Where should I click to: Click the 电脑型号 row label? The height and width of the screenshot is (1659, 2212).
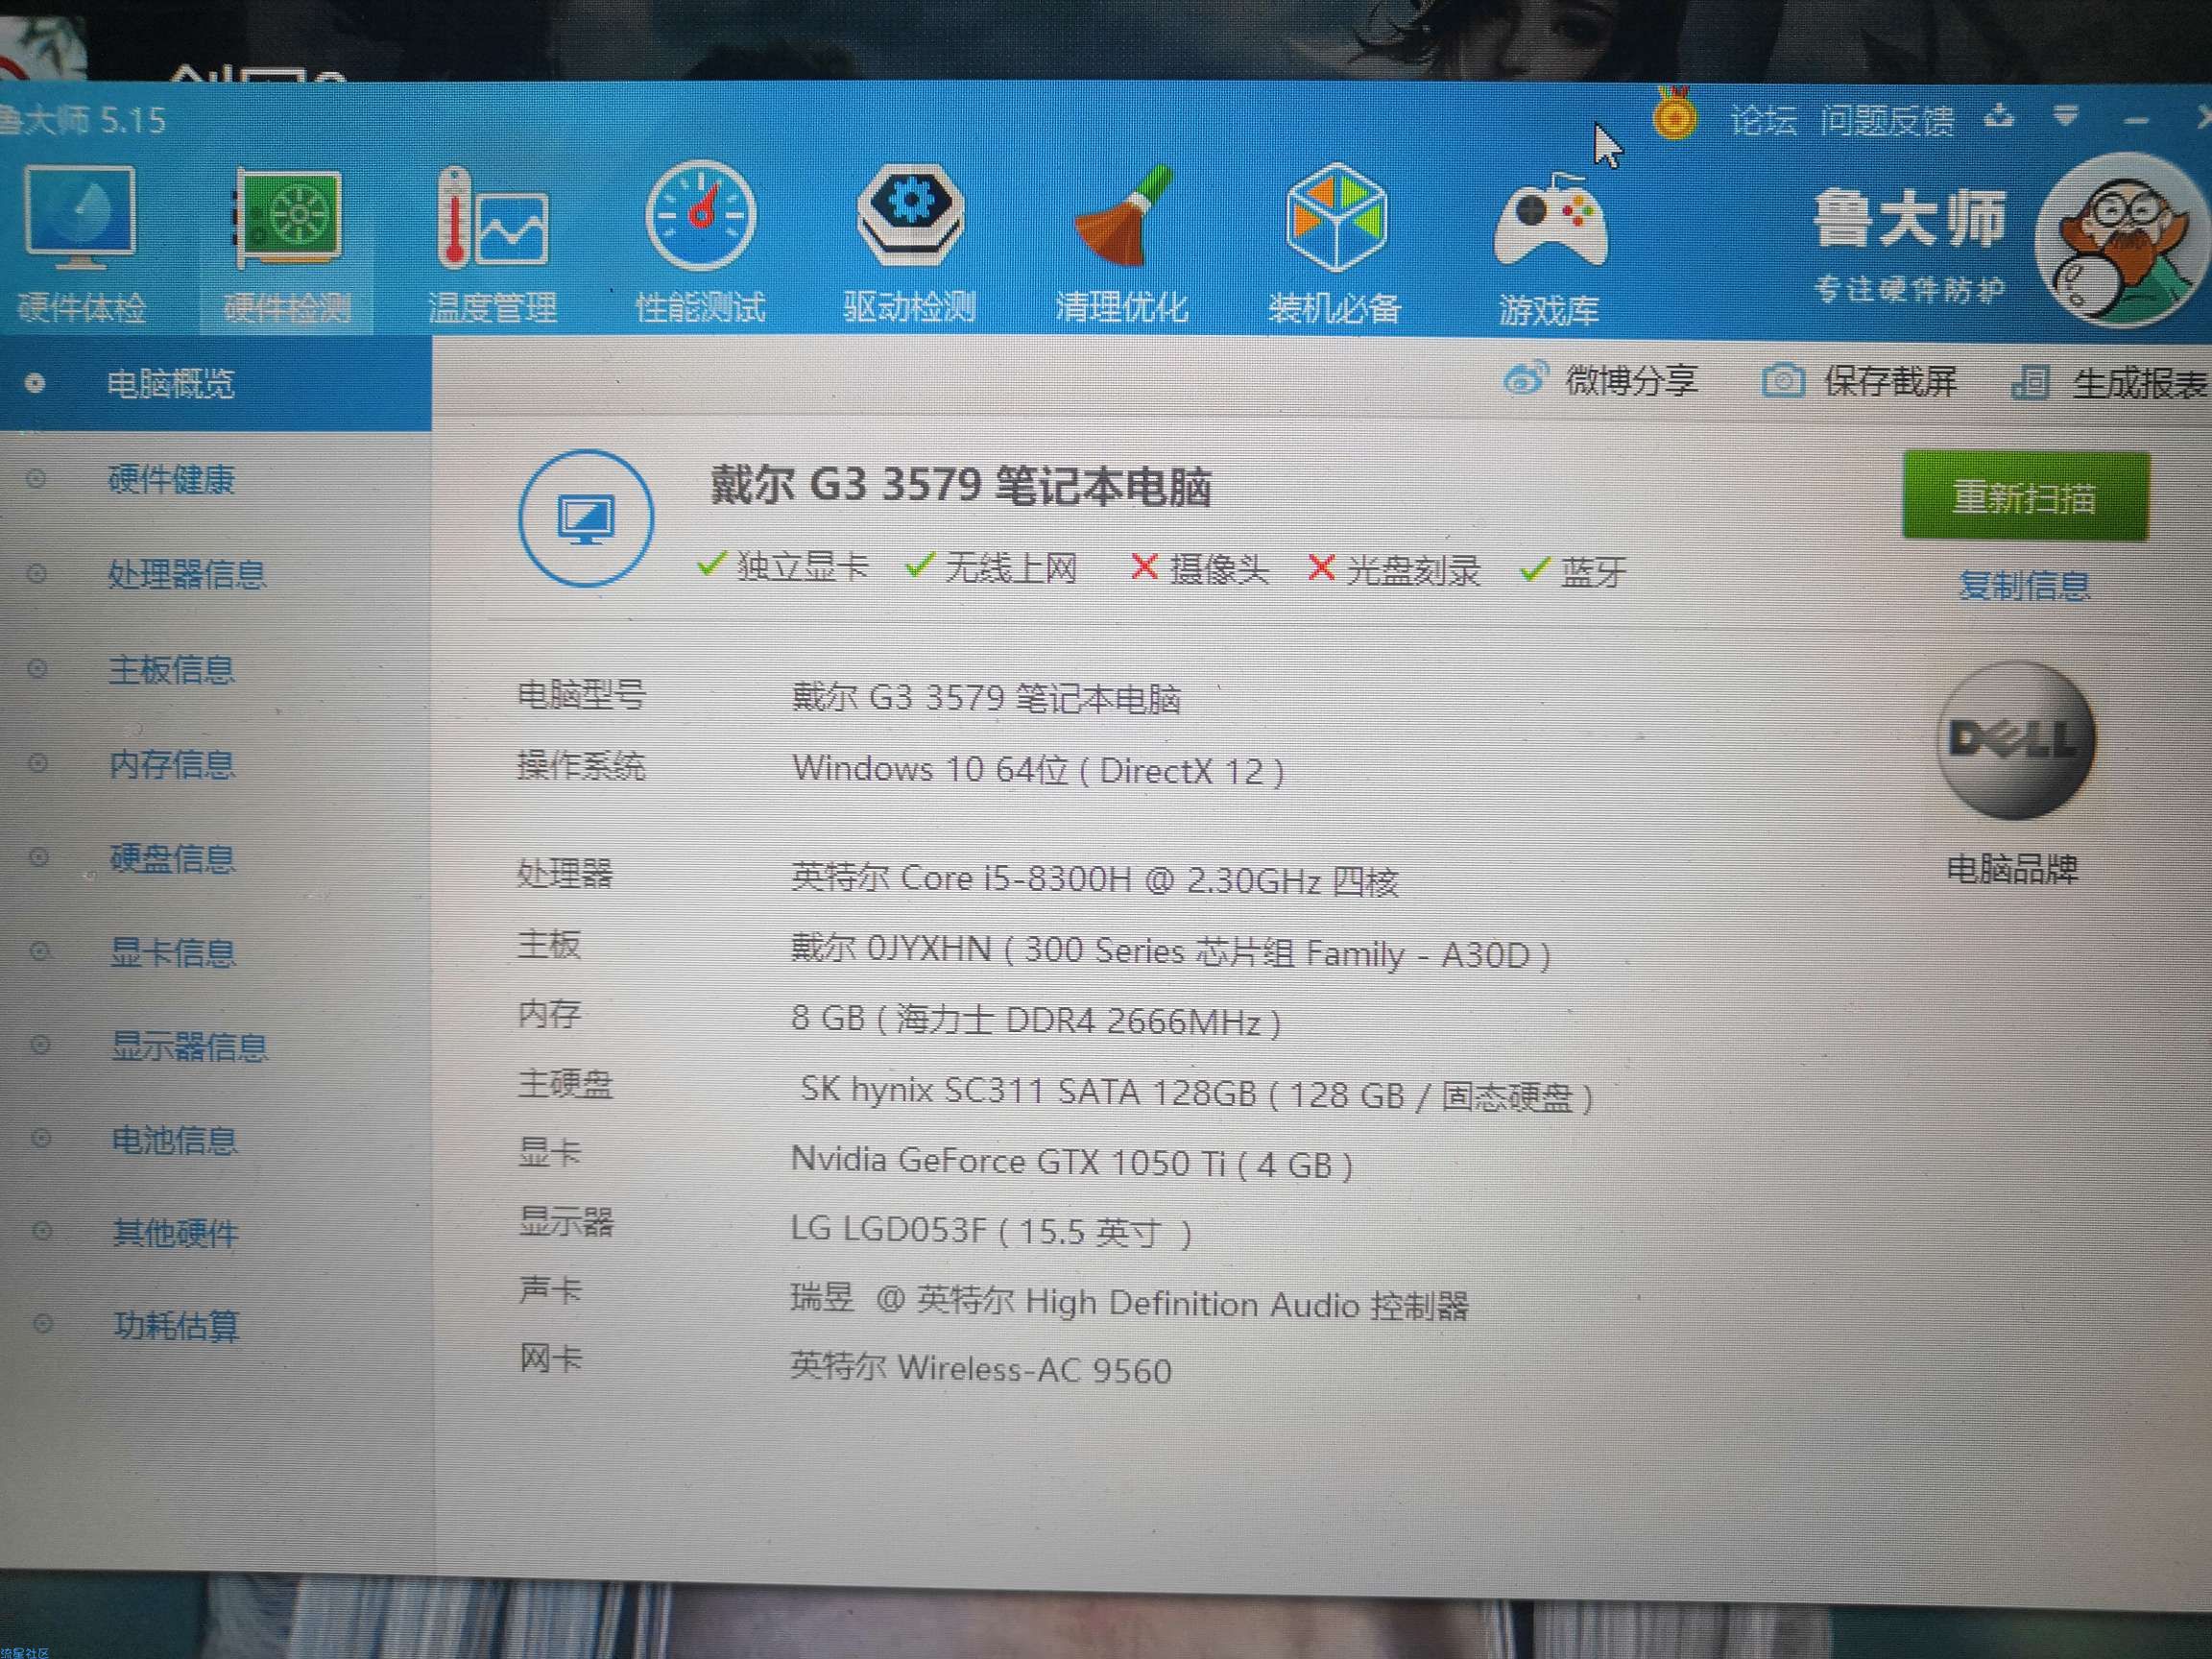(581, 696)
